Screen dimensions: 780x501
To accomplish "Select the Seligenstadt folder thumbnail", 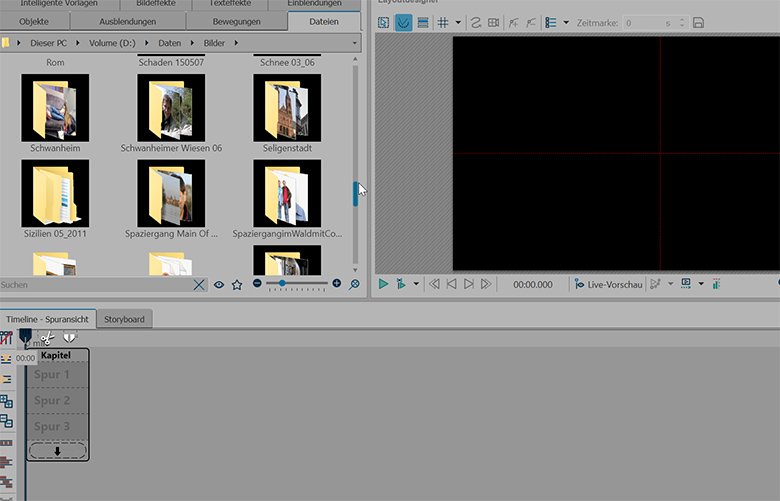I will click(287, 108).
